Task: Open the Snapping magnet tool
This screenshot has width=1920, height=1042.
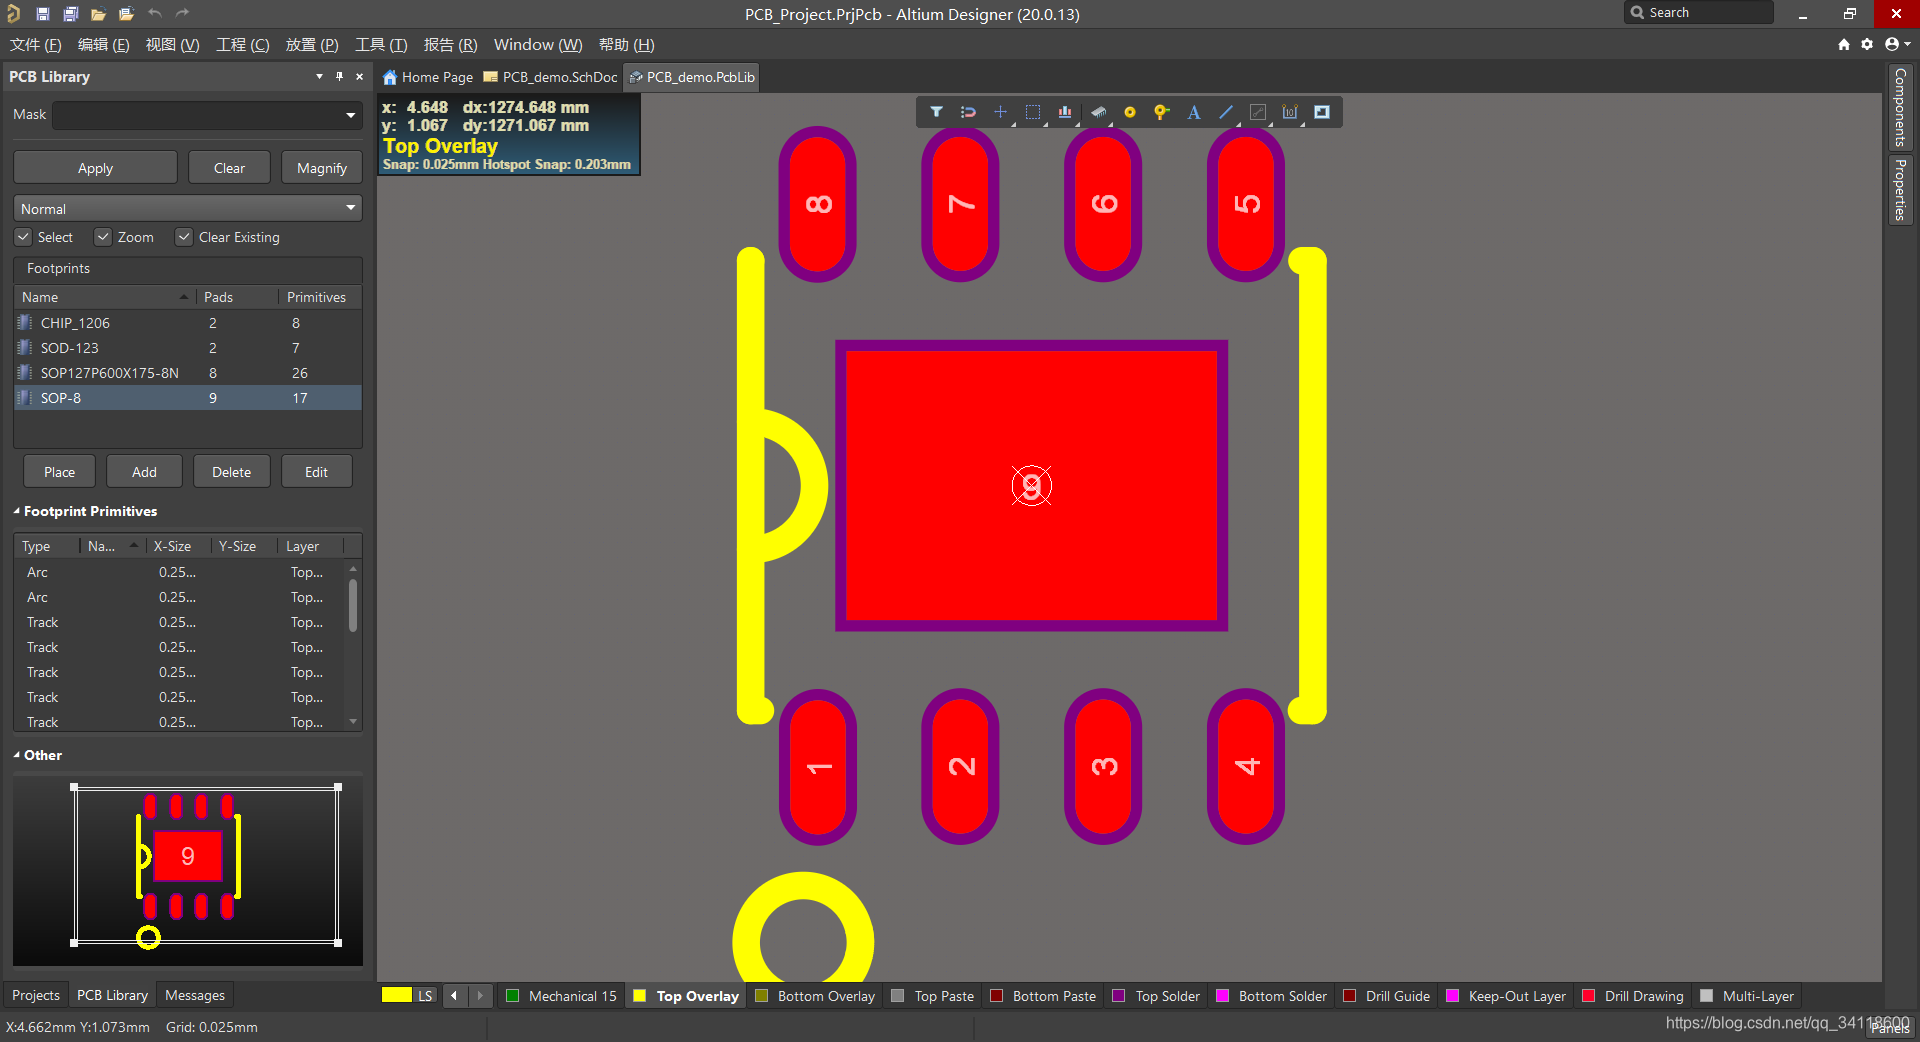Action: tap(968, 112)
